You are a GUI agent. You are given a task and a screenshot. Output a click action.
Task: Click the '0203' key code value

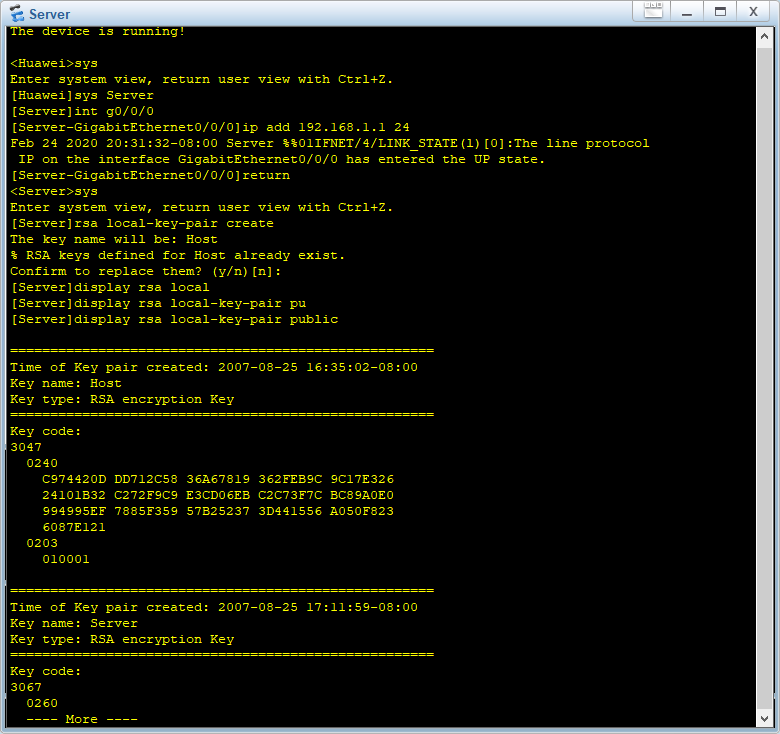[42, 544]
